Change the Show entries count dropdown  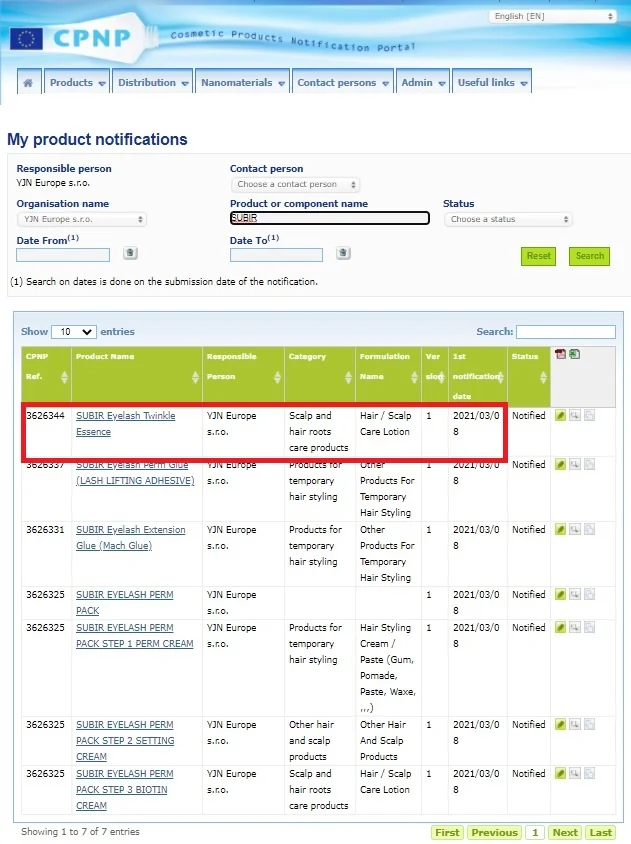tap(74, 332)
